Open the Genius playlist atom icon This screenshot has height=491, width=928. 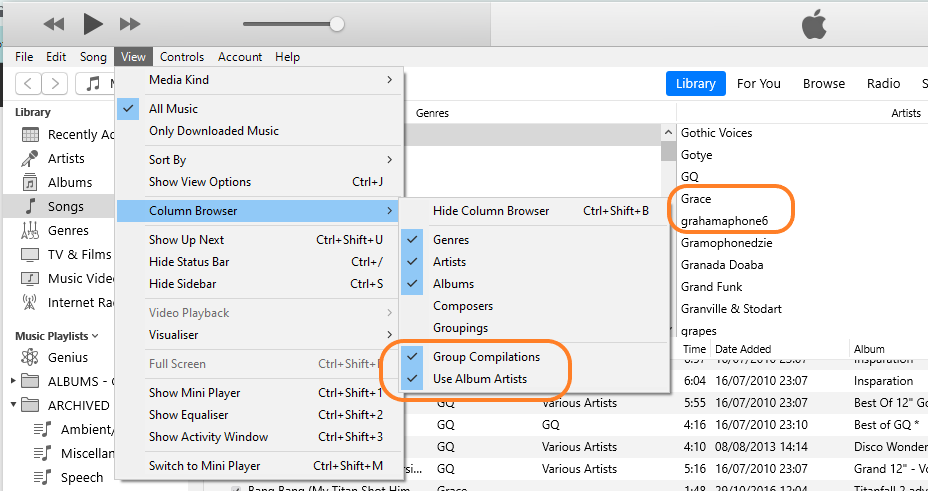tap(30, 357)
